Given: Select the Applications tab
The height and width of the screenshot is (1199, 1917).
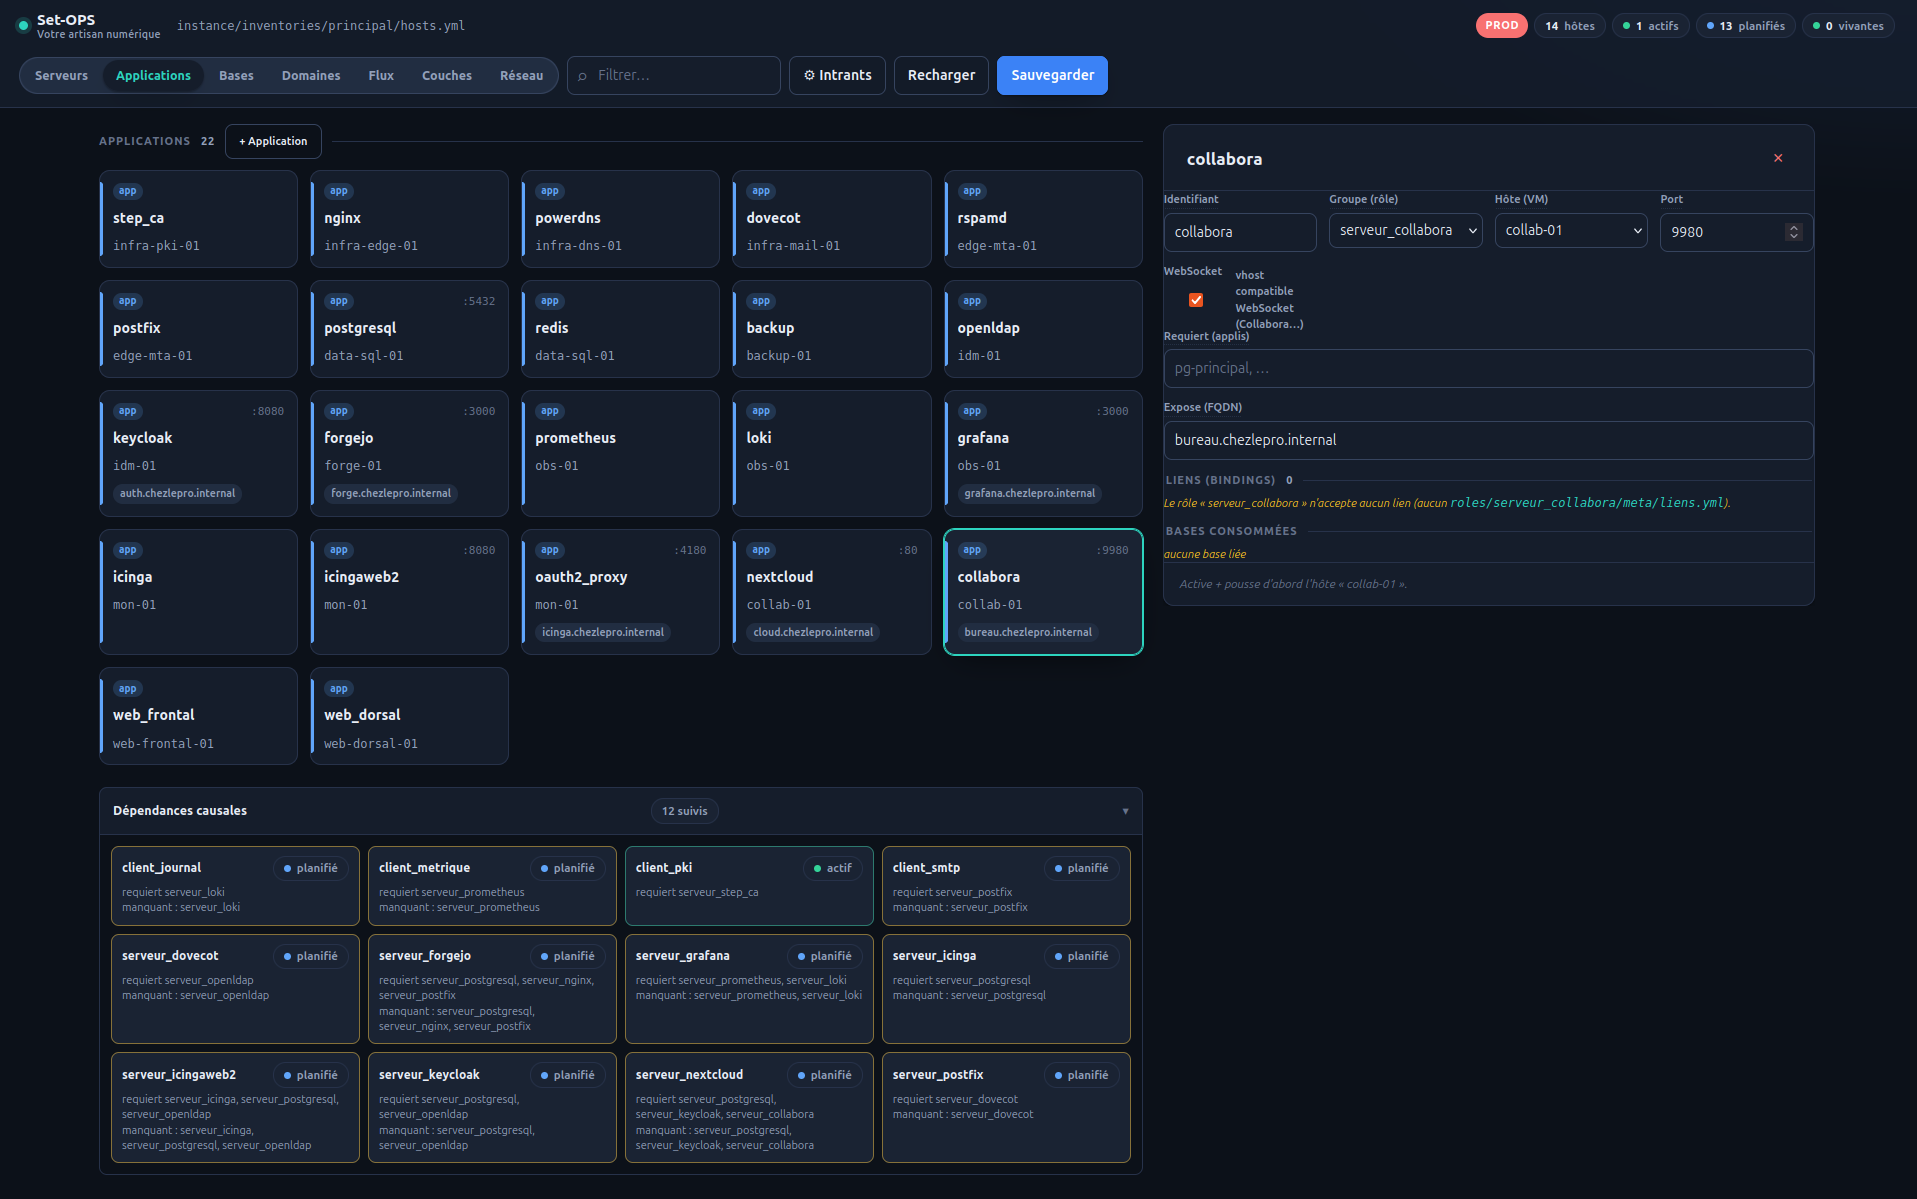Looking at the screenshot, I should click(153, 75).
